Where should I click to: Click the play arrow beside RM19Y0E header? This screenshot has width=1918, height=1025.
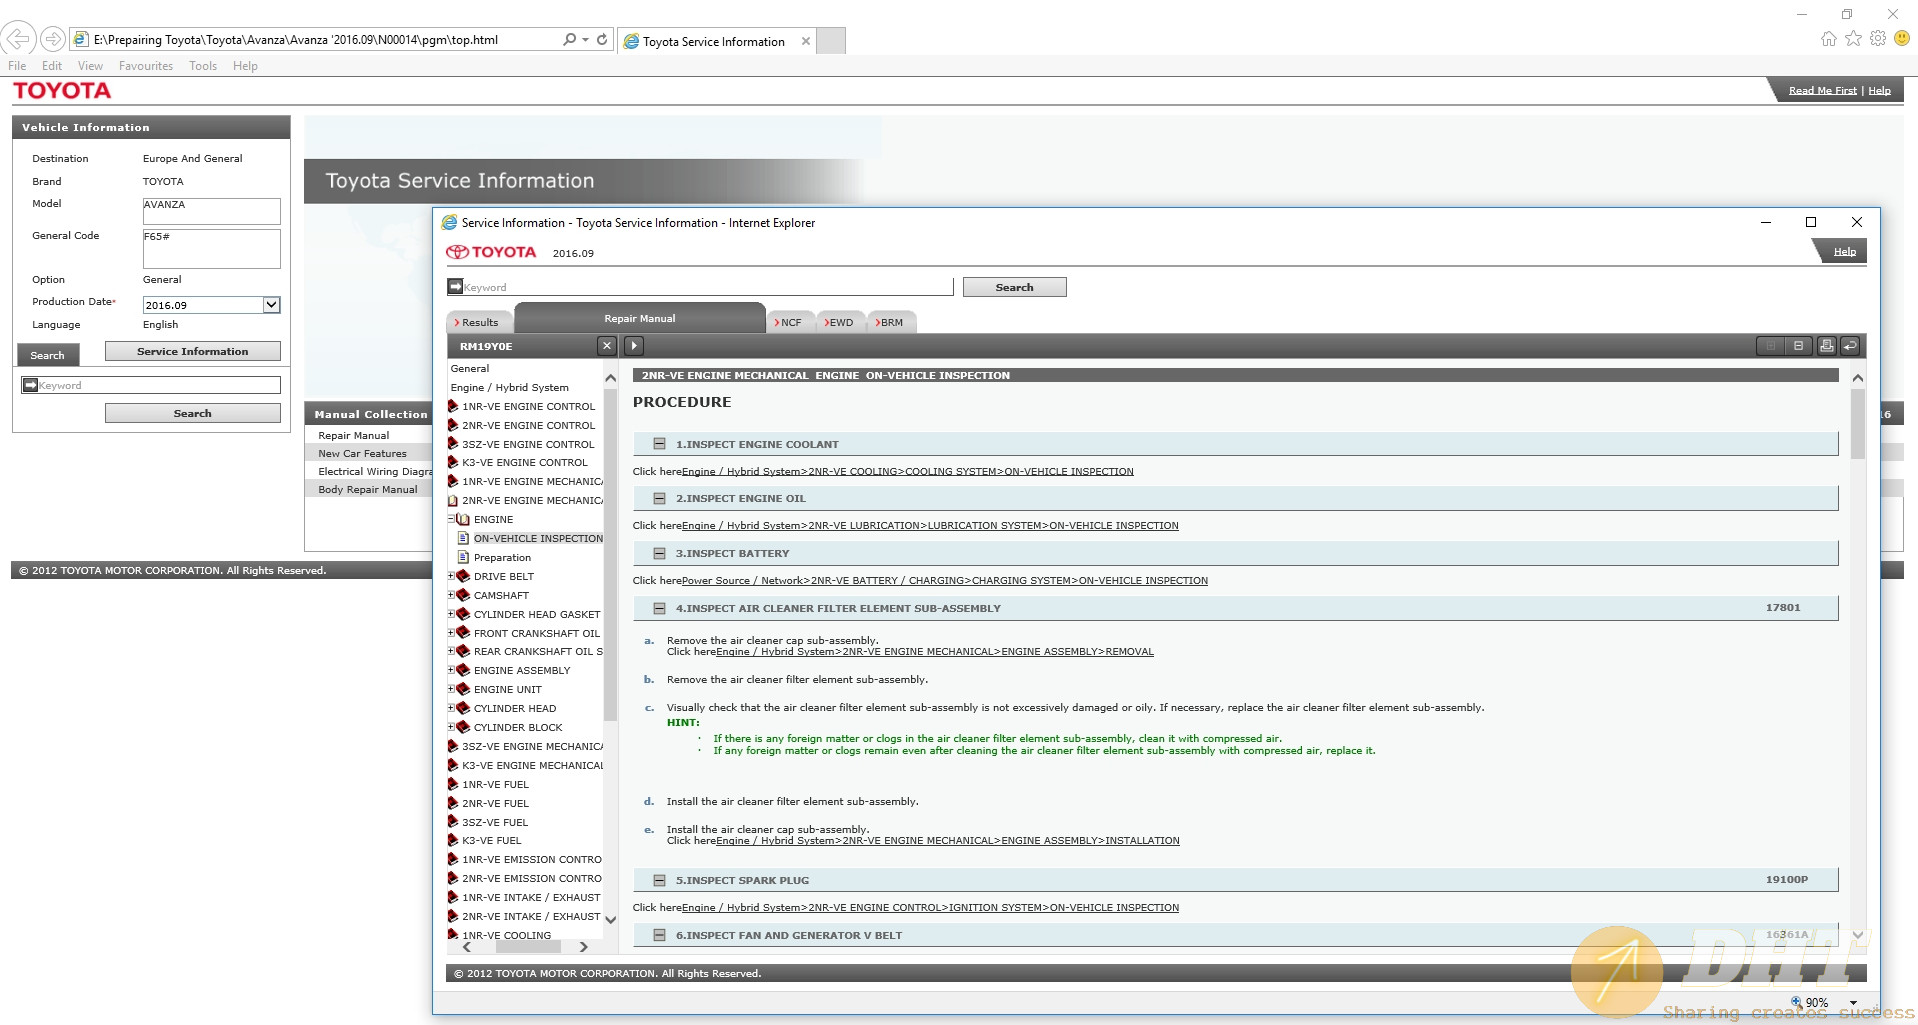pyautogui.click(x=633, y=346)
